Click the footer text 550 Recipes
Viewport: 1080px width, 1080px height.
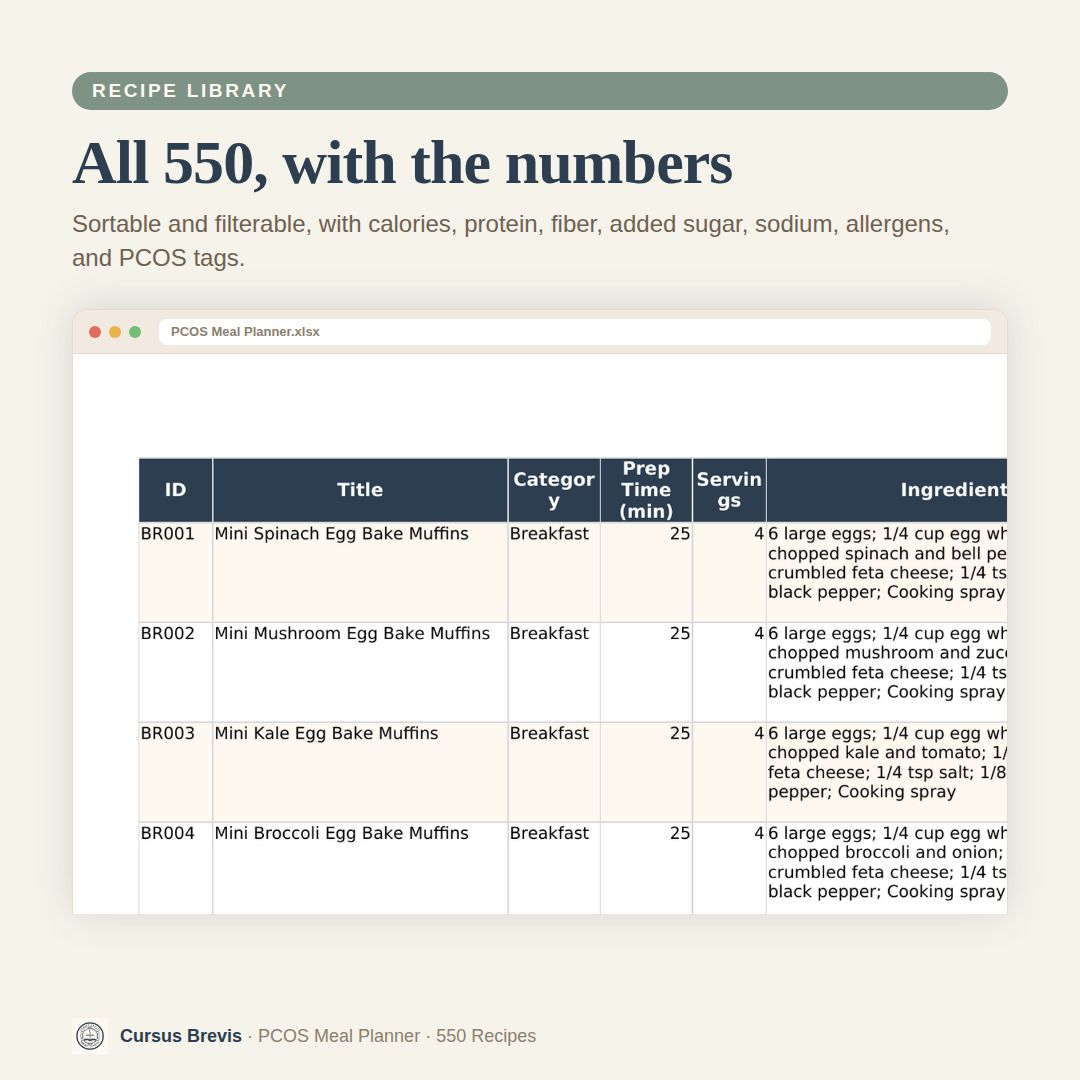486,1036
